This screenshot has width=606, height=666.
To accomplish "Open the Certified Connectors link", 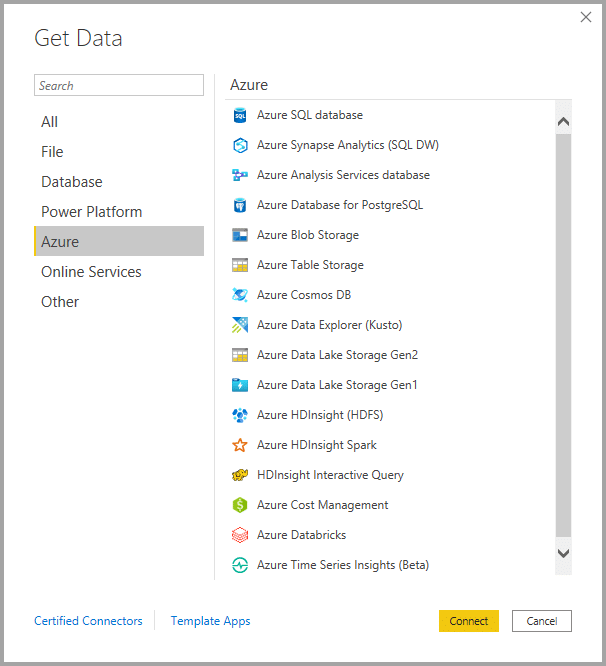I will point(88,621).
